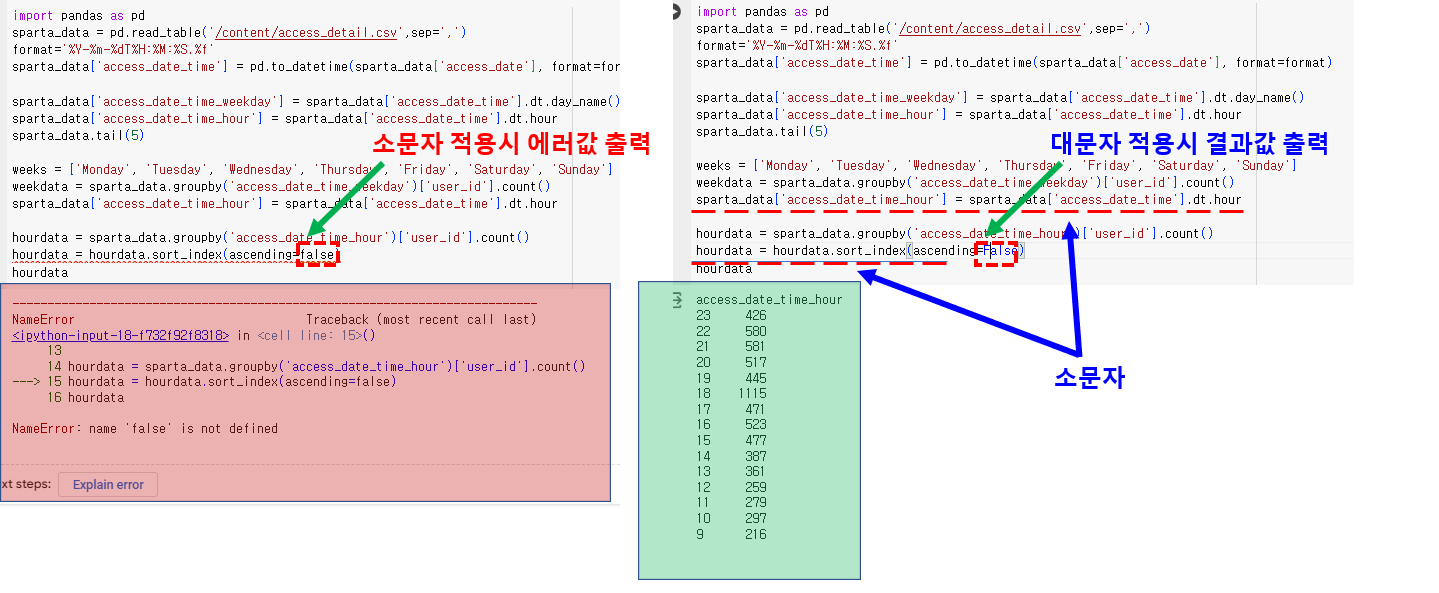
Task: Open the access_detail.csv path link in the right cell
Action: [x=991, y=29]
